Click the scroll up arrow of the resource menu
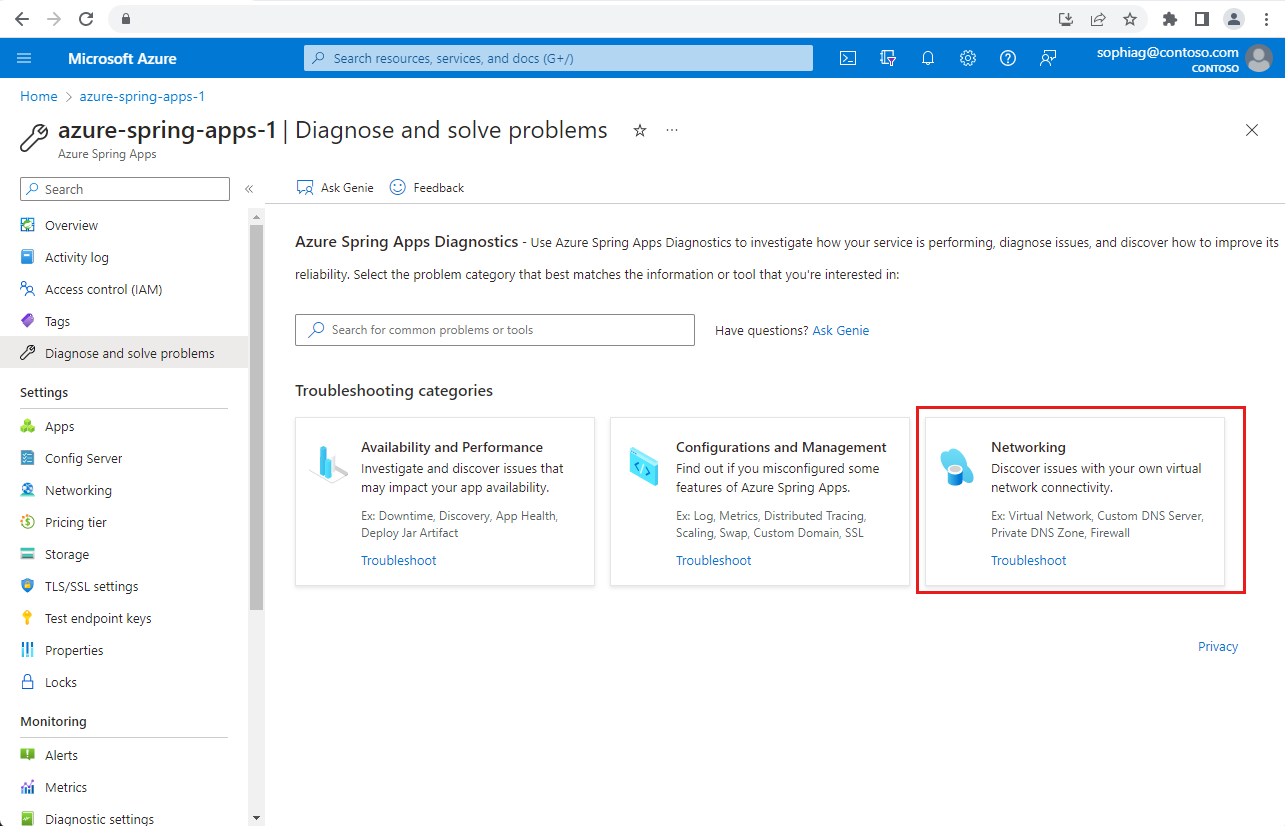Viewport: 1285px width, 826px height. [x=257, y=216]
